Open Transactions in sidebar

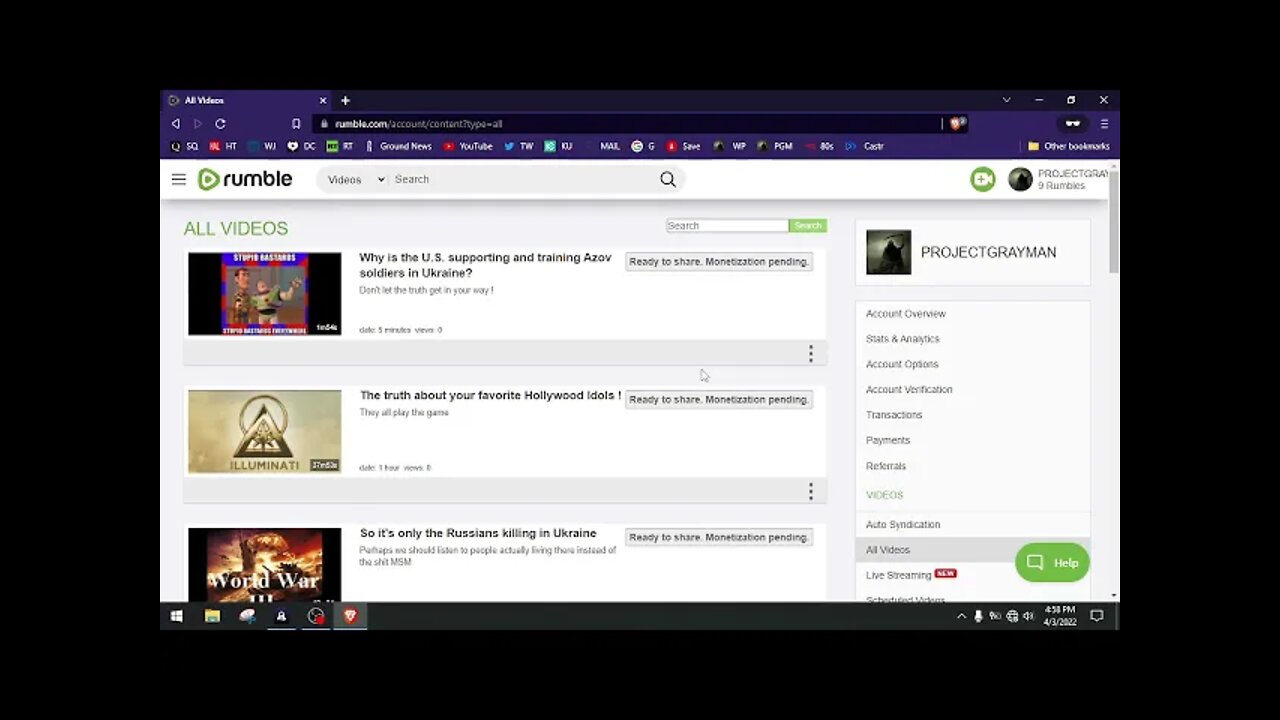894,415
